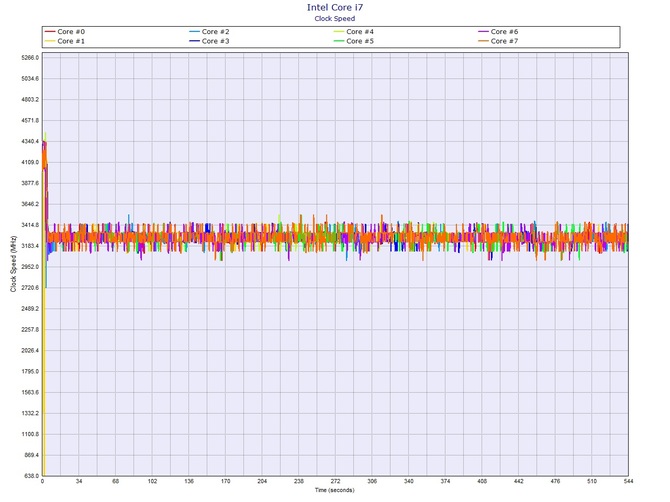The height and width of the screenshot is (502, 670).
Task: Click the orange Core #7 legend line
Action: pyautogui.click(x=483, y=41)
